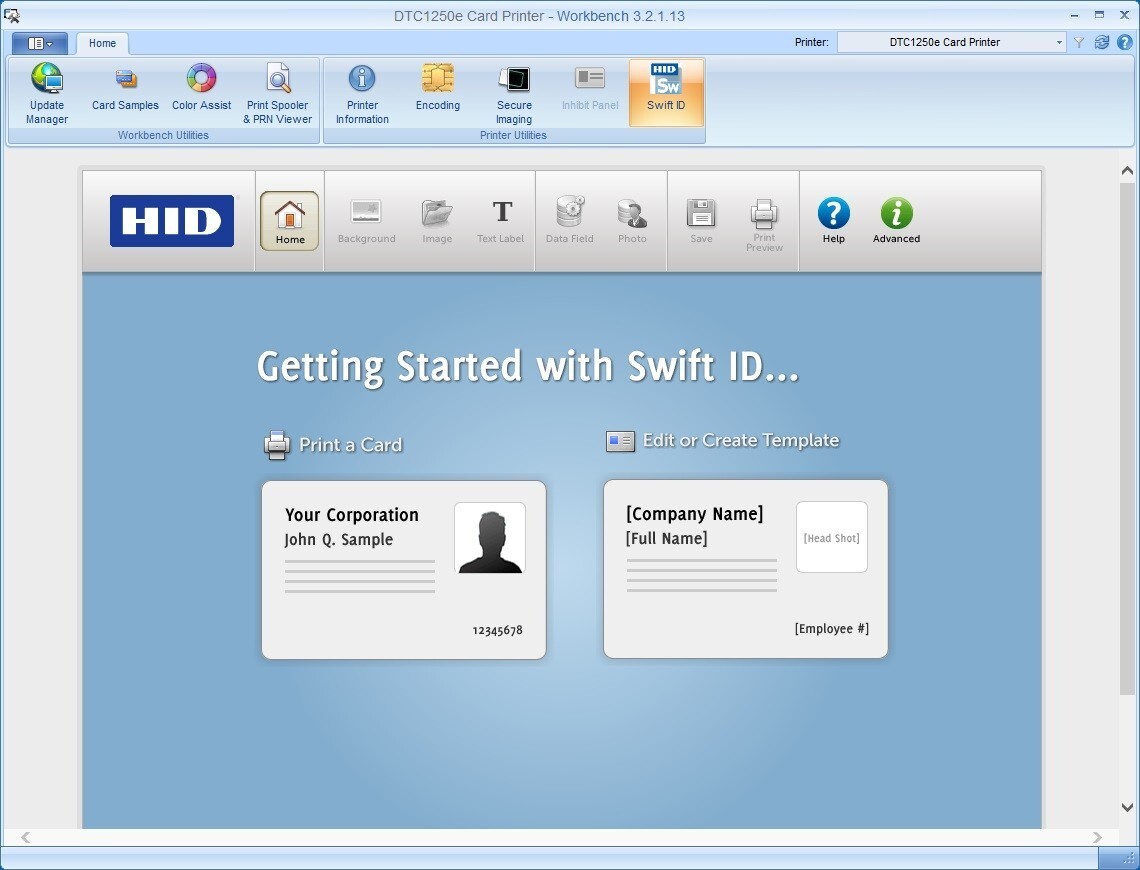Open Secure Imaging utility
Viewport: 1140px width, 870px height.
[x=514, y=92]
